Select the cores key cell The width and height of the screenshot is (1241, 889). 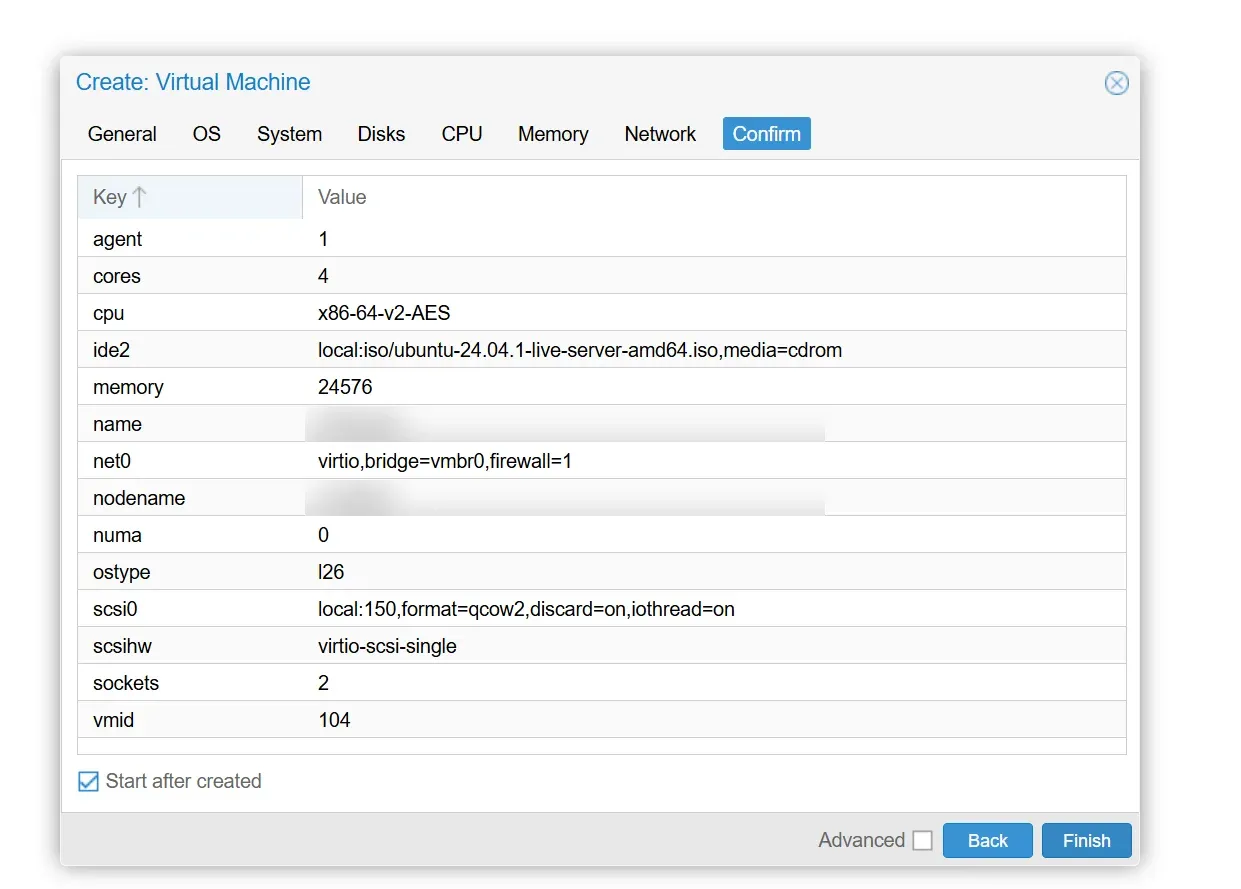pos(190,276)
